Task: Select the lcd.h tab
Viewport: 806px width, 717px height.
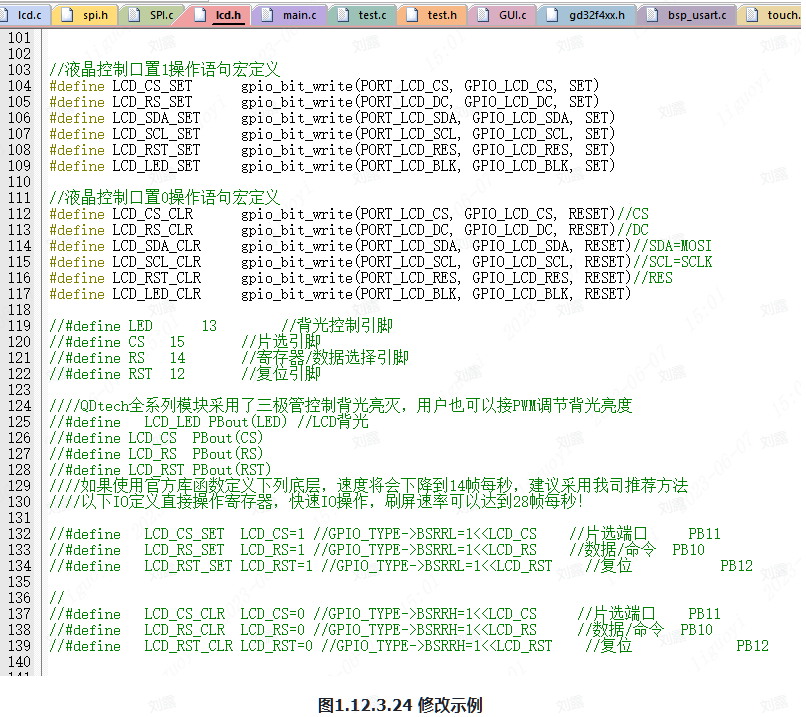Action: 218,15
